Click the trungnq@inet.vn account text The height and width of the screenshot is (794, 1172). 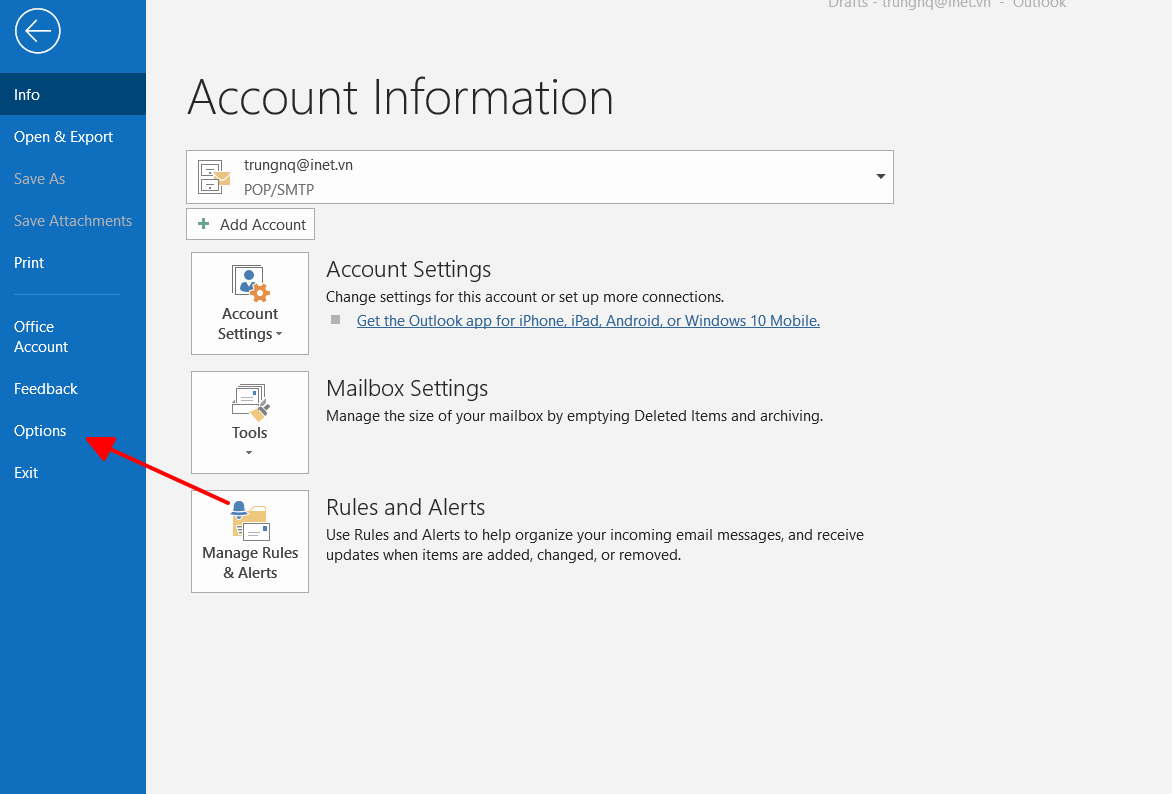pyautogui.click(x=298, y=164)
